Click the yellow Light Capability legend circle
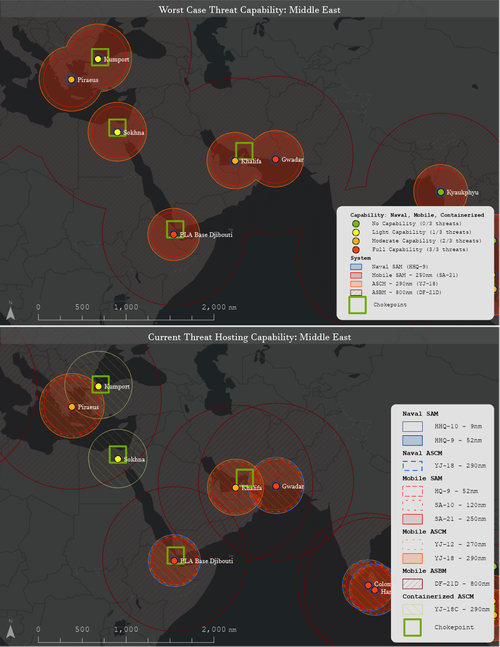500x647 pixels. (356, 232)
